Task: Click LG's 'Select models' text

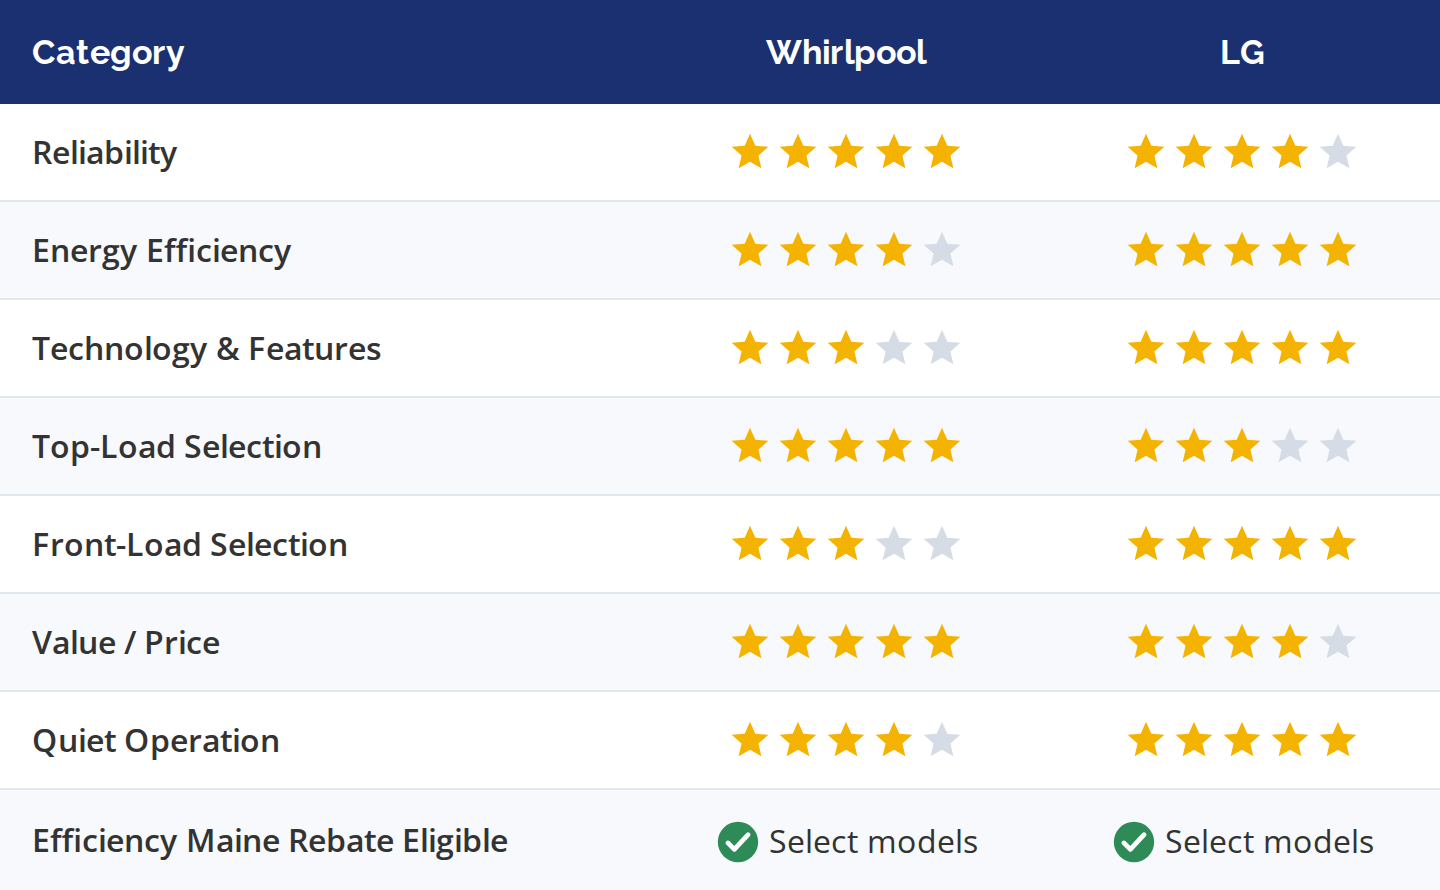Action: (x=1269, y=842)
